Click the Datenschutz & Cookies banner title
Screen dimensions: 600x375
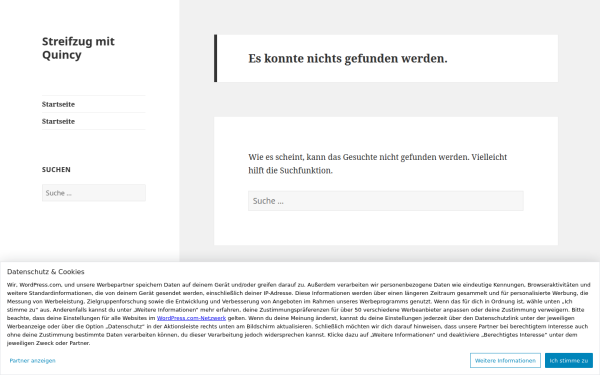pos(46,272)
